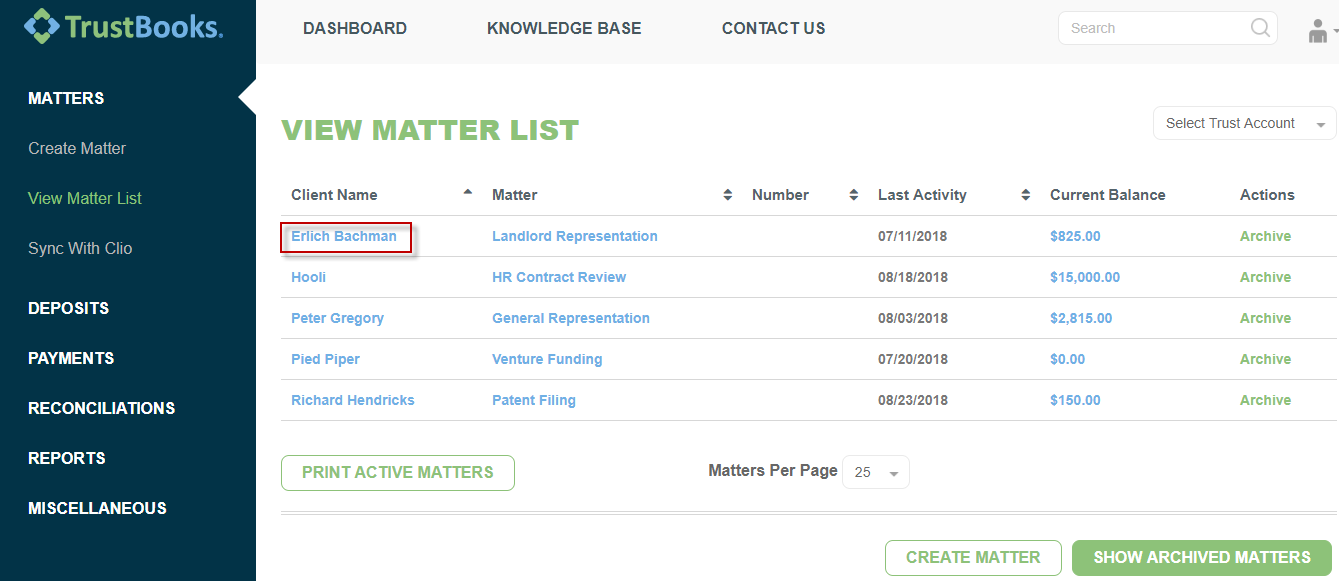Sort the Number column
Viewport: 1339px width, 581px height.
(x=853, y=195)
